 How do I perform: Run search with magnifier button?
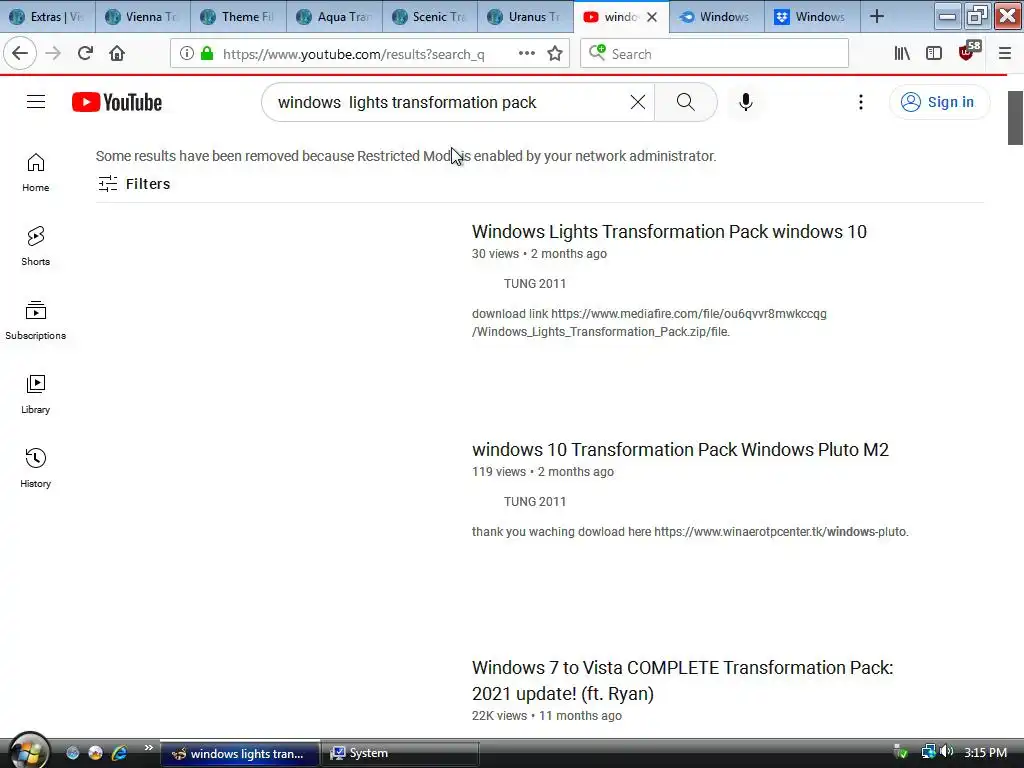click(x=686, y=102)
